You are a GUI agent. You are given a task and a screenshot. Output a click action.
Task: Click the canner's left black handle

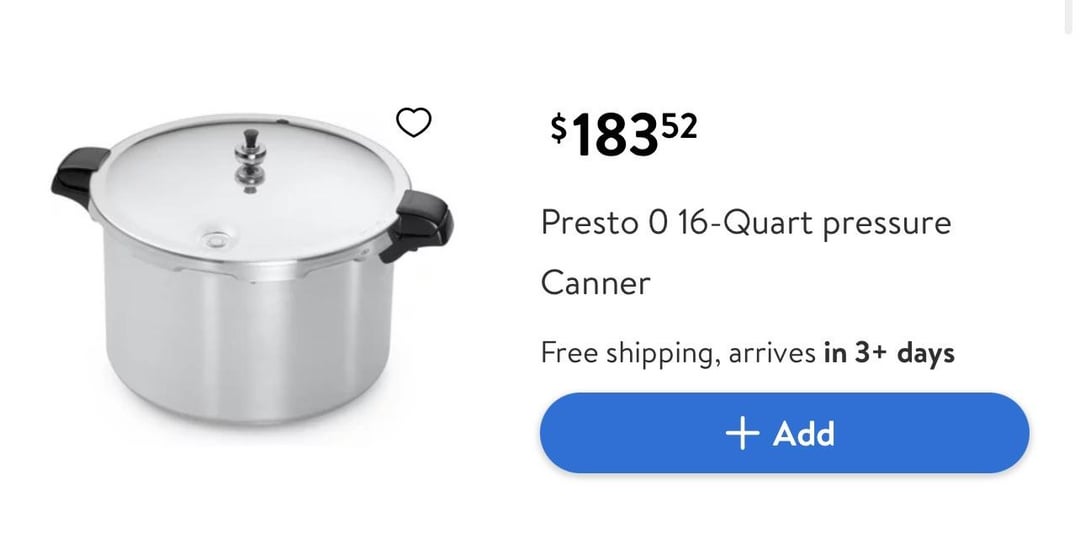[79, 177]
